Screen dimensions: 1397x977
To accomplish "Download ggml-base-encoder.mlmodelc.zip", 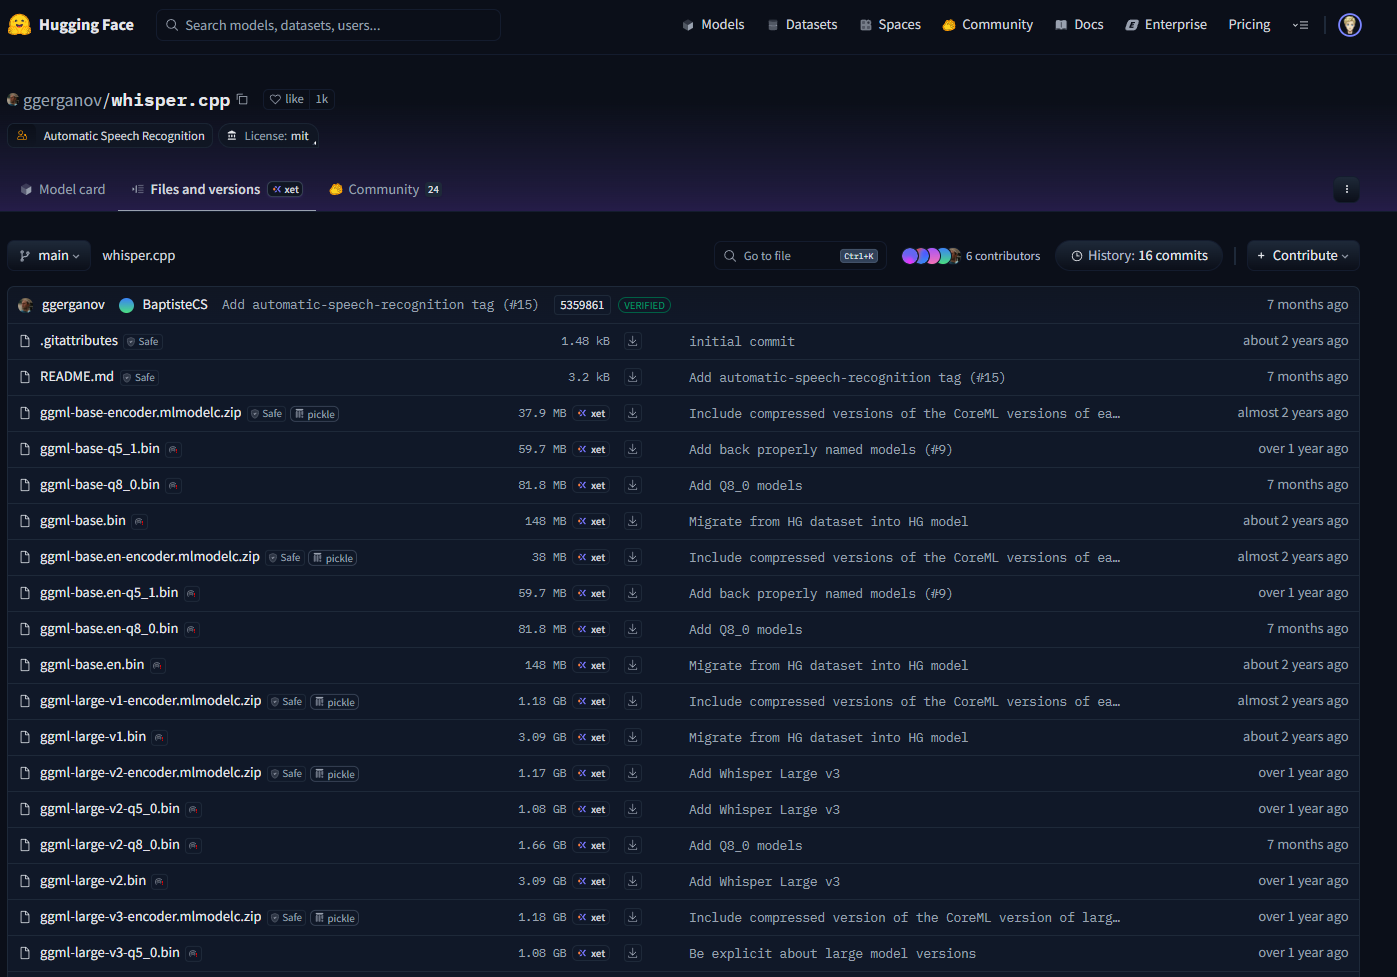I will pyautogui.click(x=633, y=413).
